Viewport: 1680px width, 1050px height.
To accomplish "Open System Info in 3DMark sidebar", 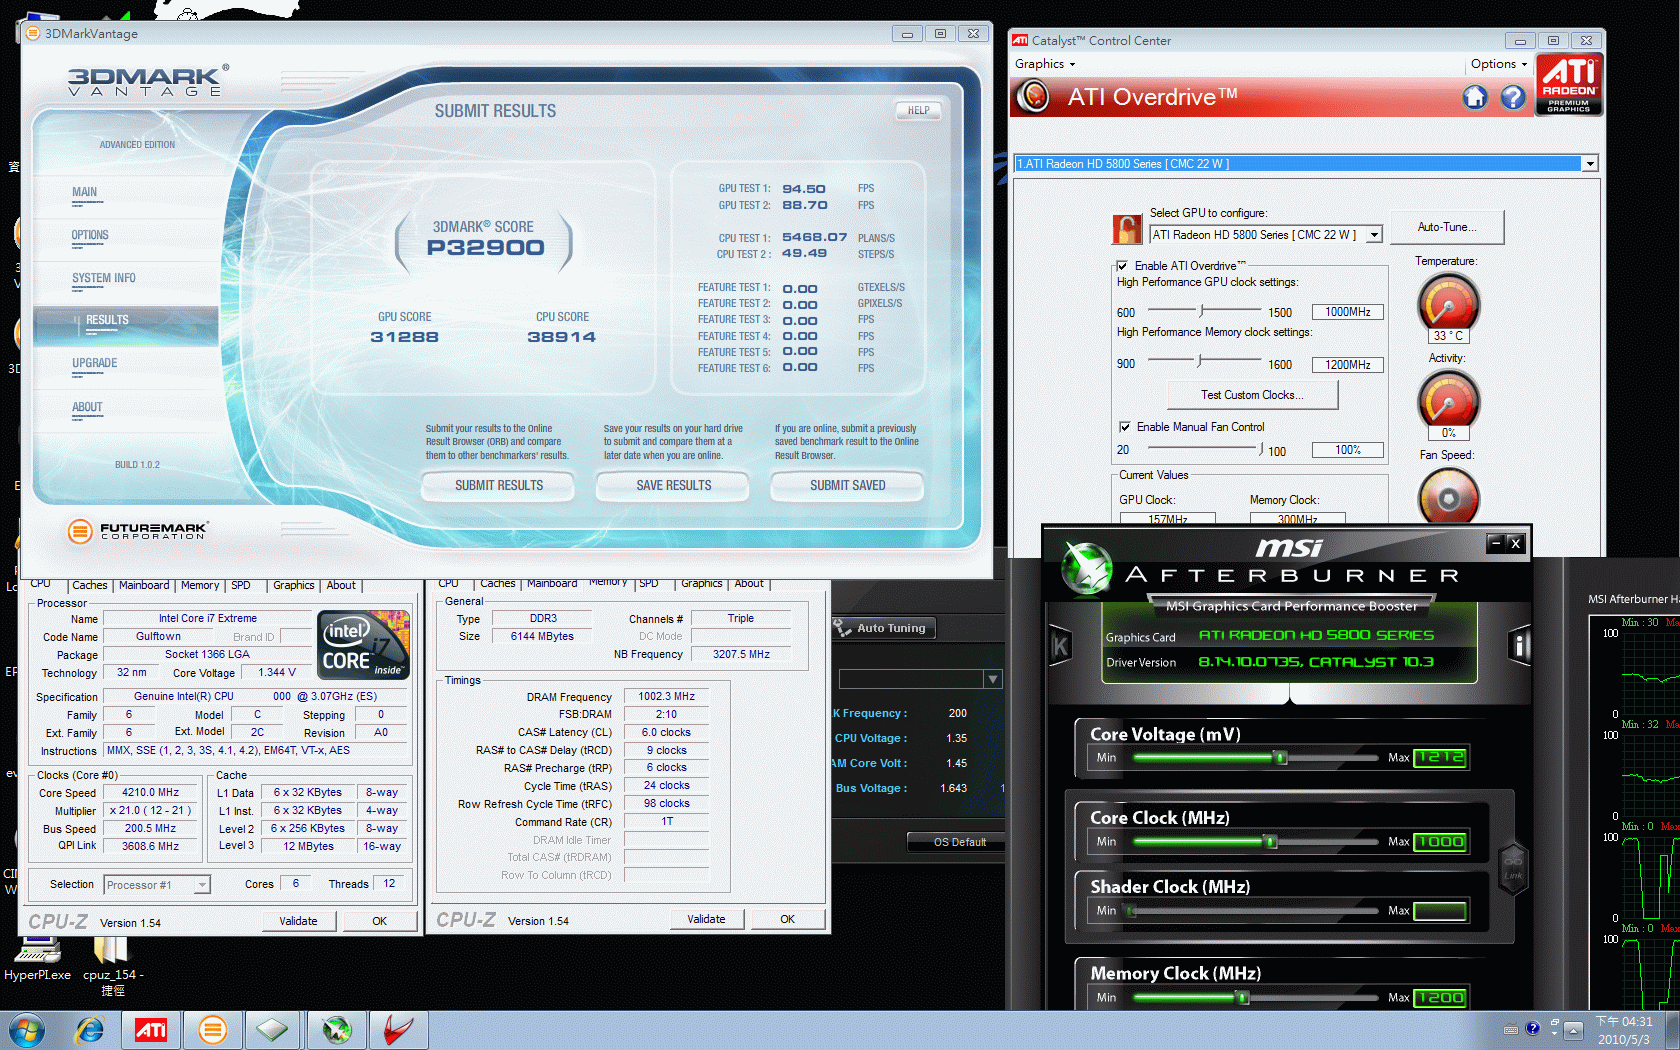I will (104, 279).
